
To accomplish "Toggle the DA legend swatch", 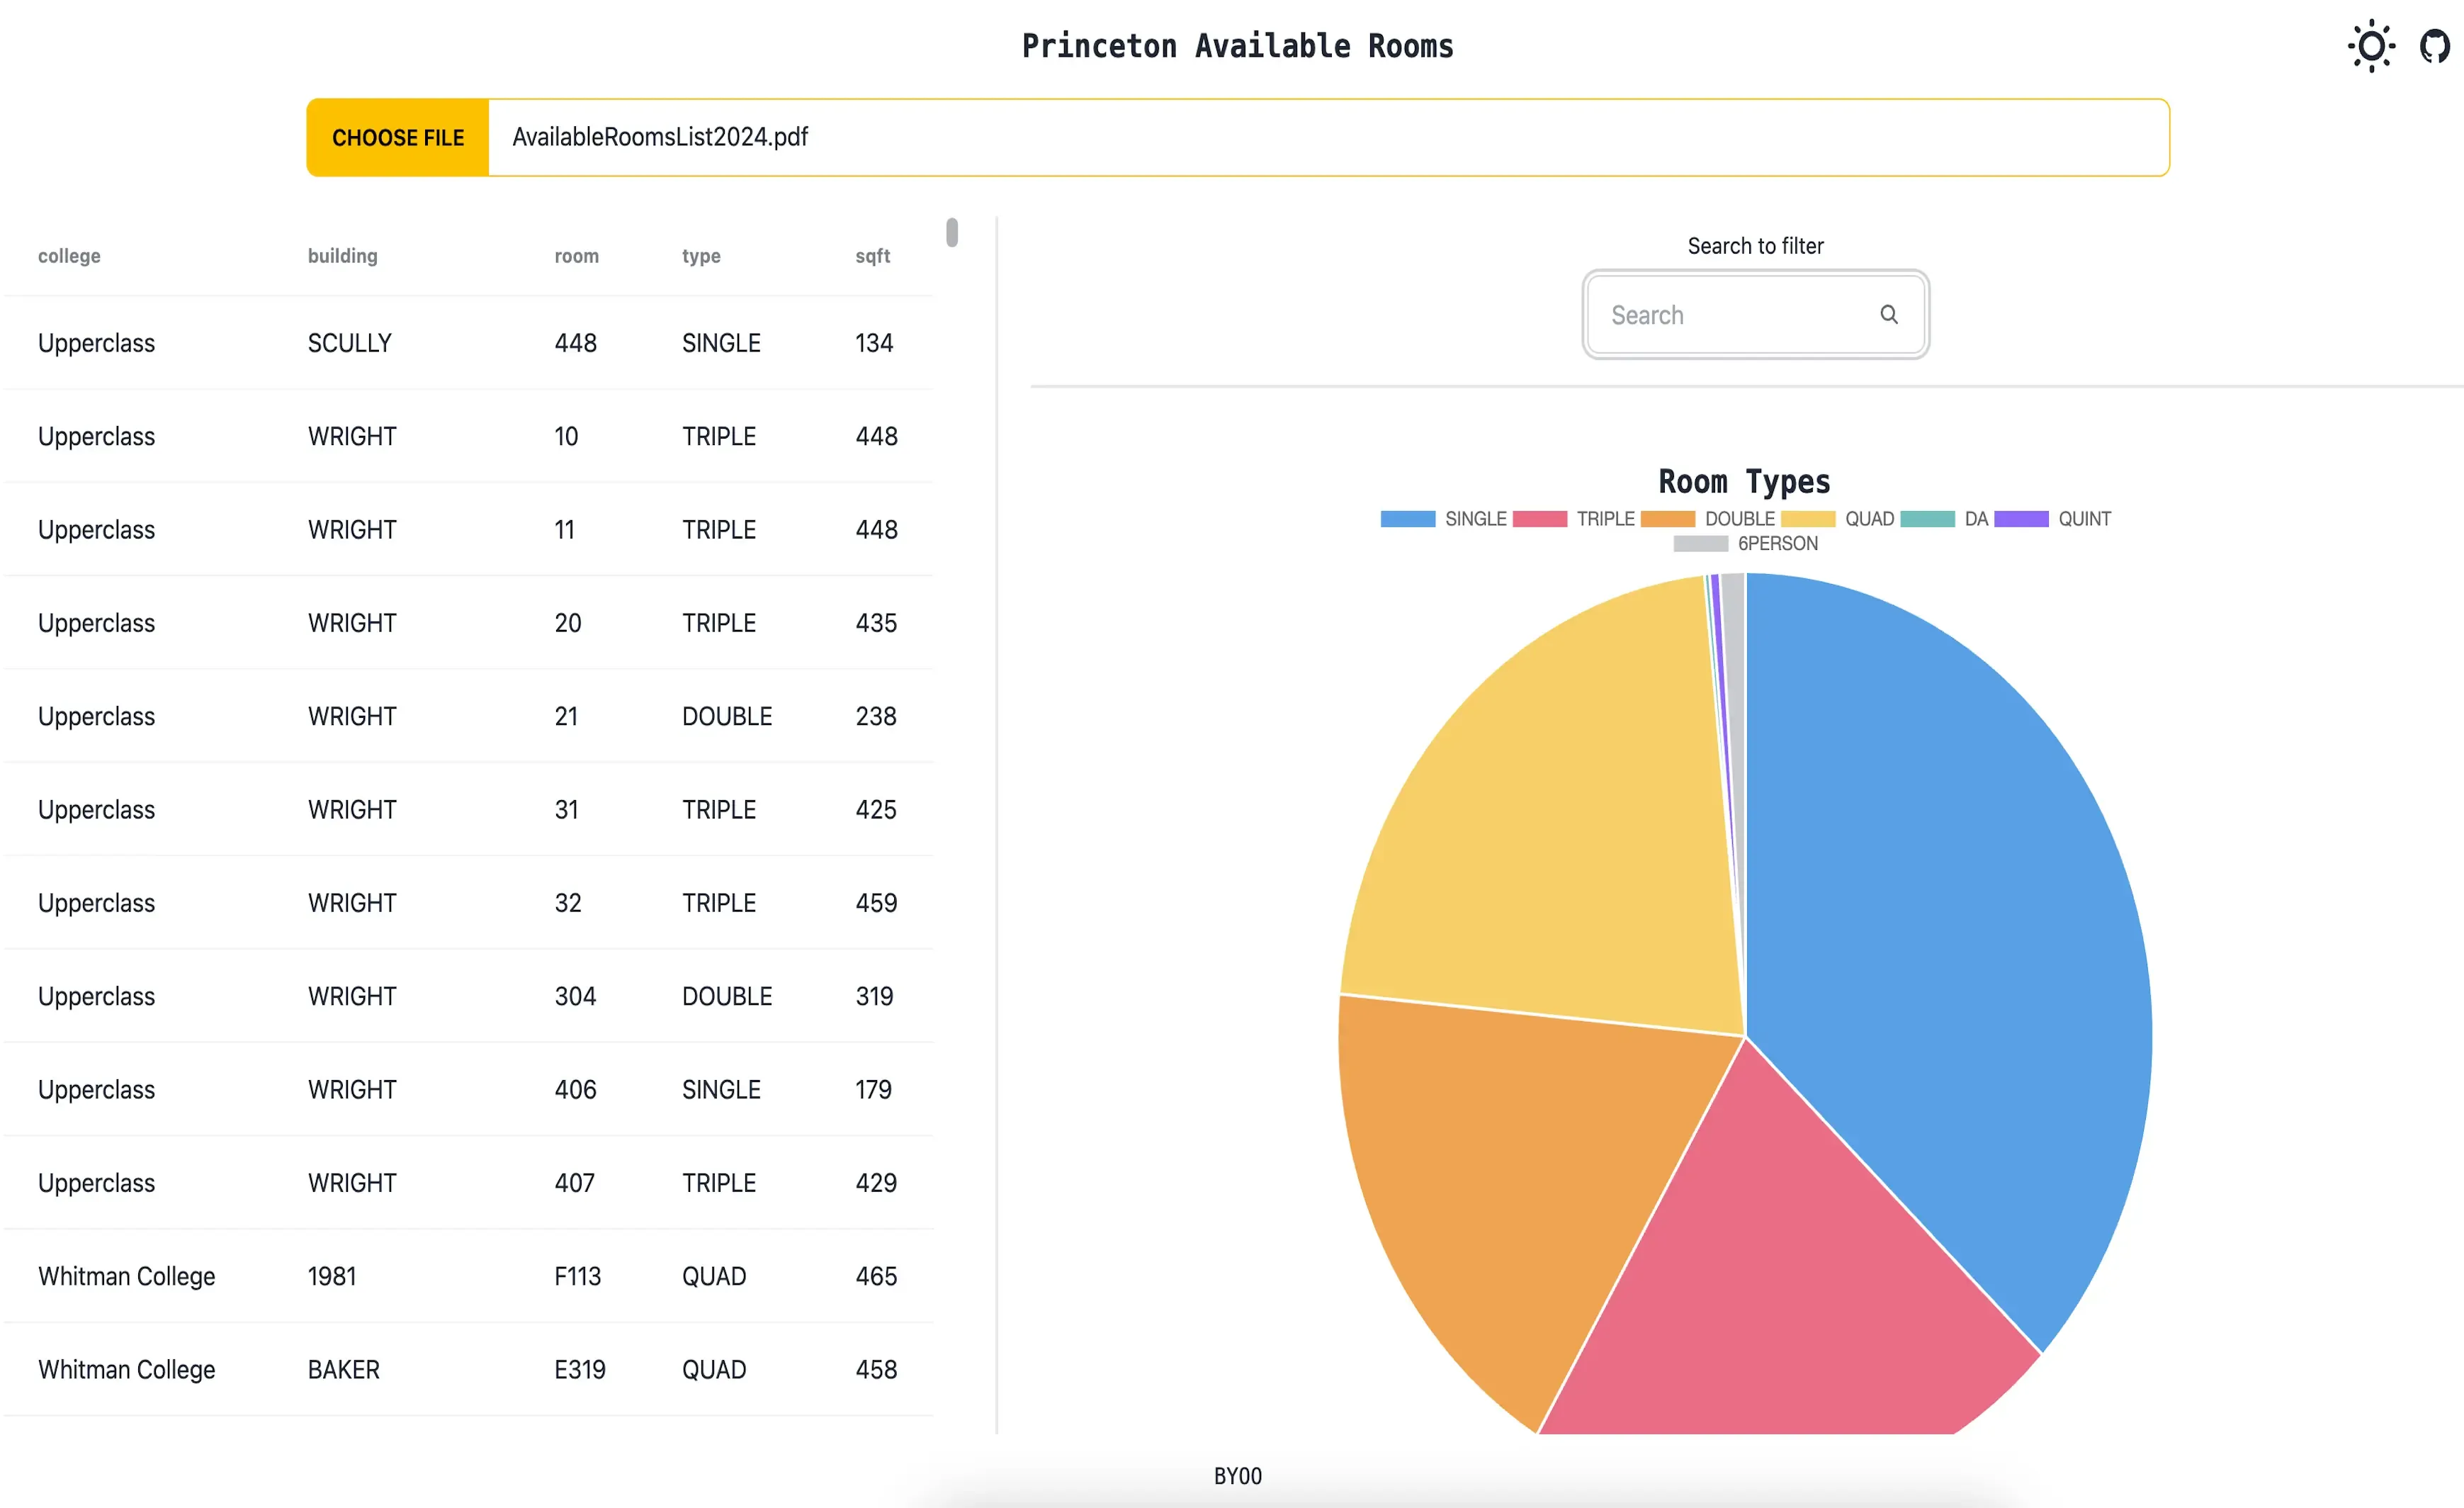I will pyautogui.click(x=1927, y=519).
